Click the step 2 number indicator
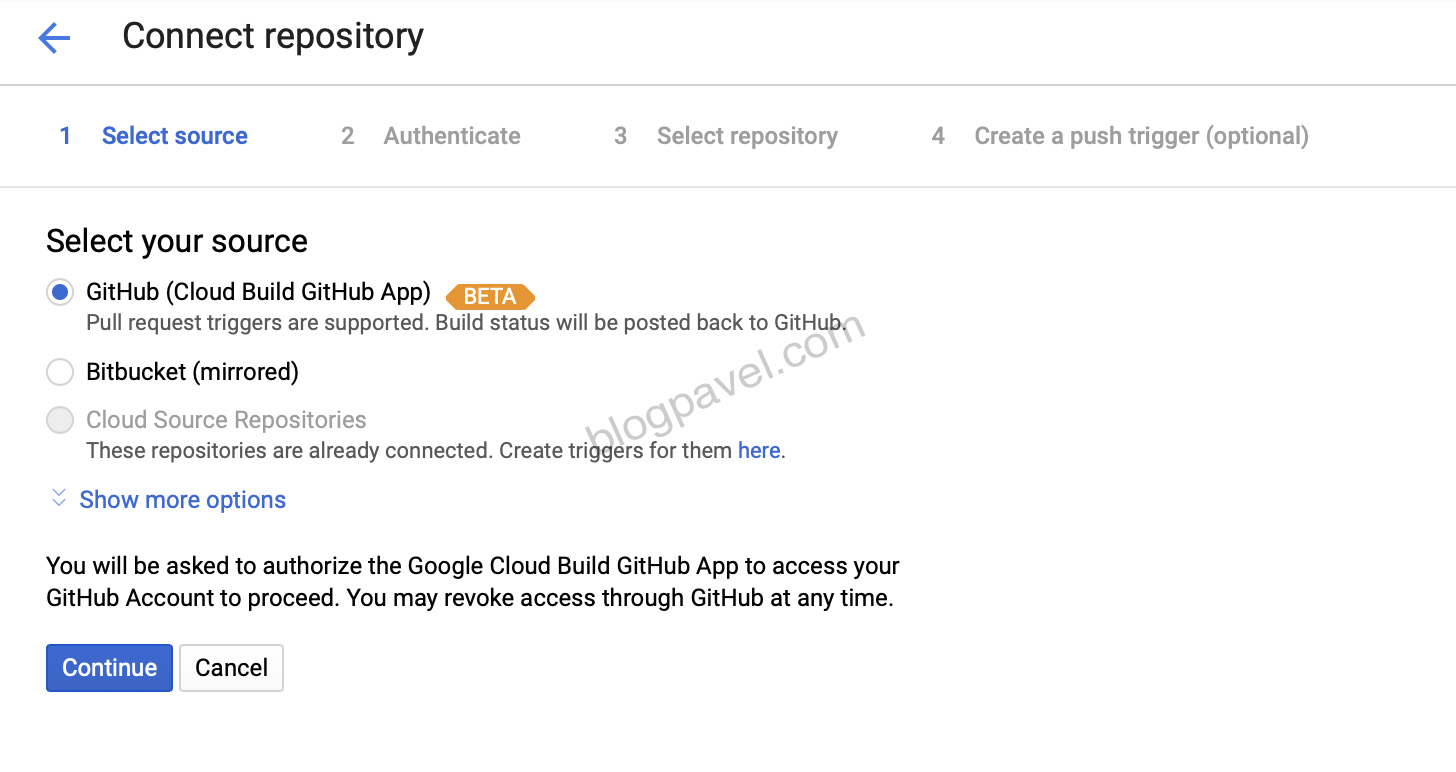1456x772 pixels. pyautogui.click(x=347, y=135)
